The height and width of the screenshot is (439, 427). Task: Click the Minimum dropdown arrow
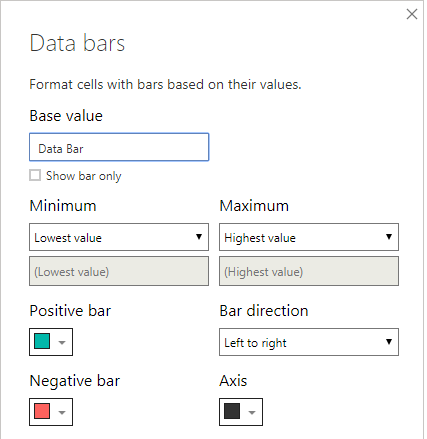coord(199,237)
